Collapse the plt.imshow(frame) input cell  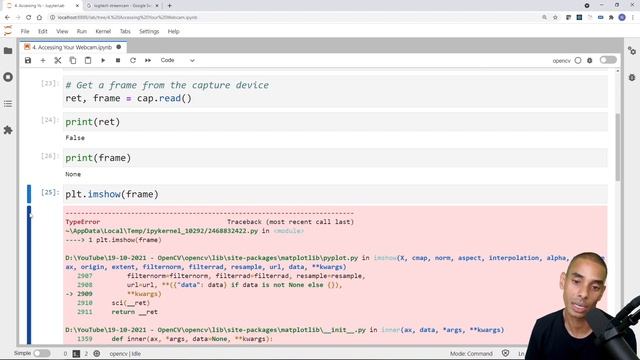(29, 194)
